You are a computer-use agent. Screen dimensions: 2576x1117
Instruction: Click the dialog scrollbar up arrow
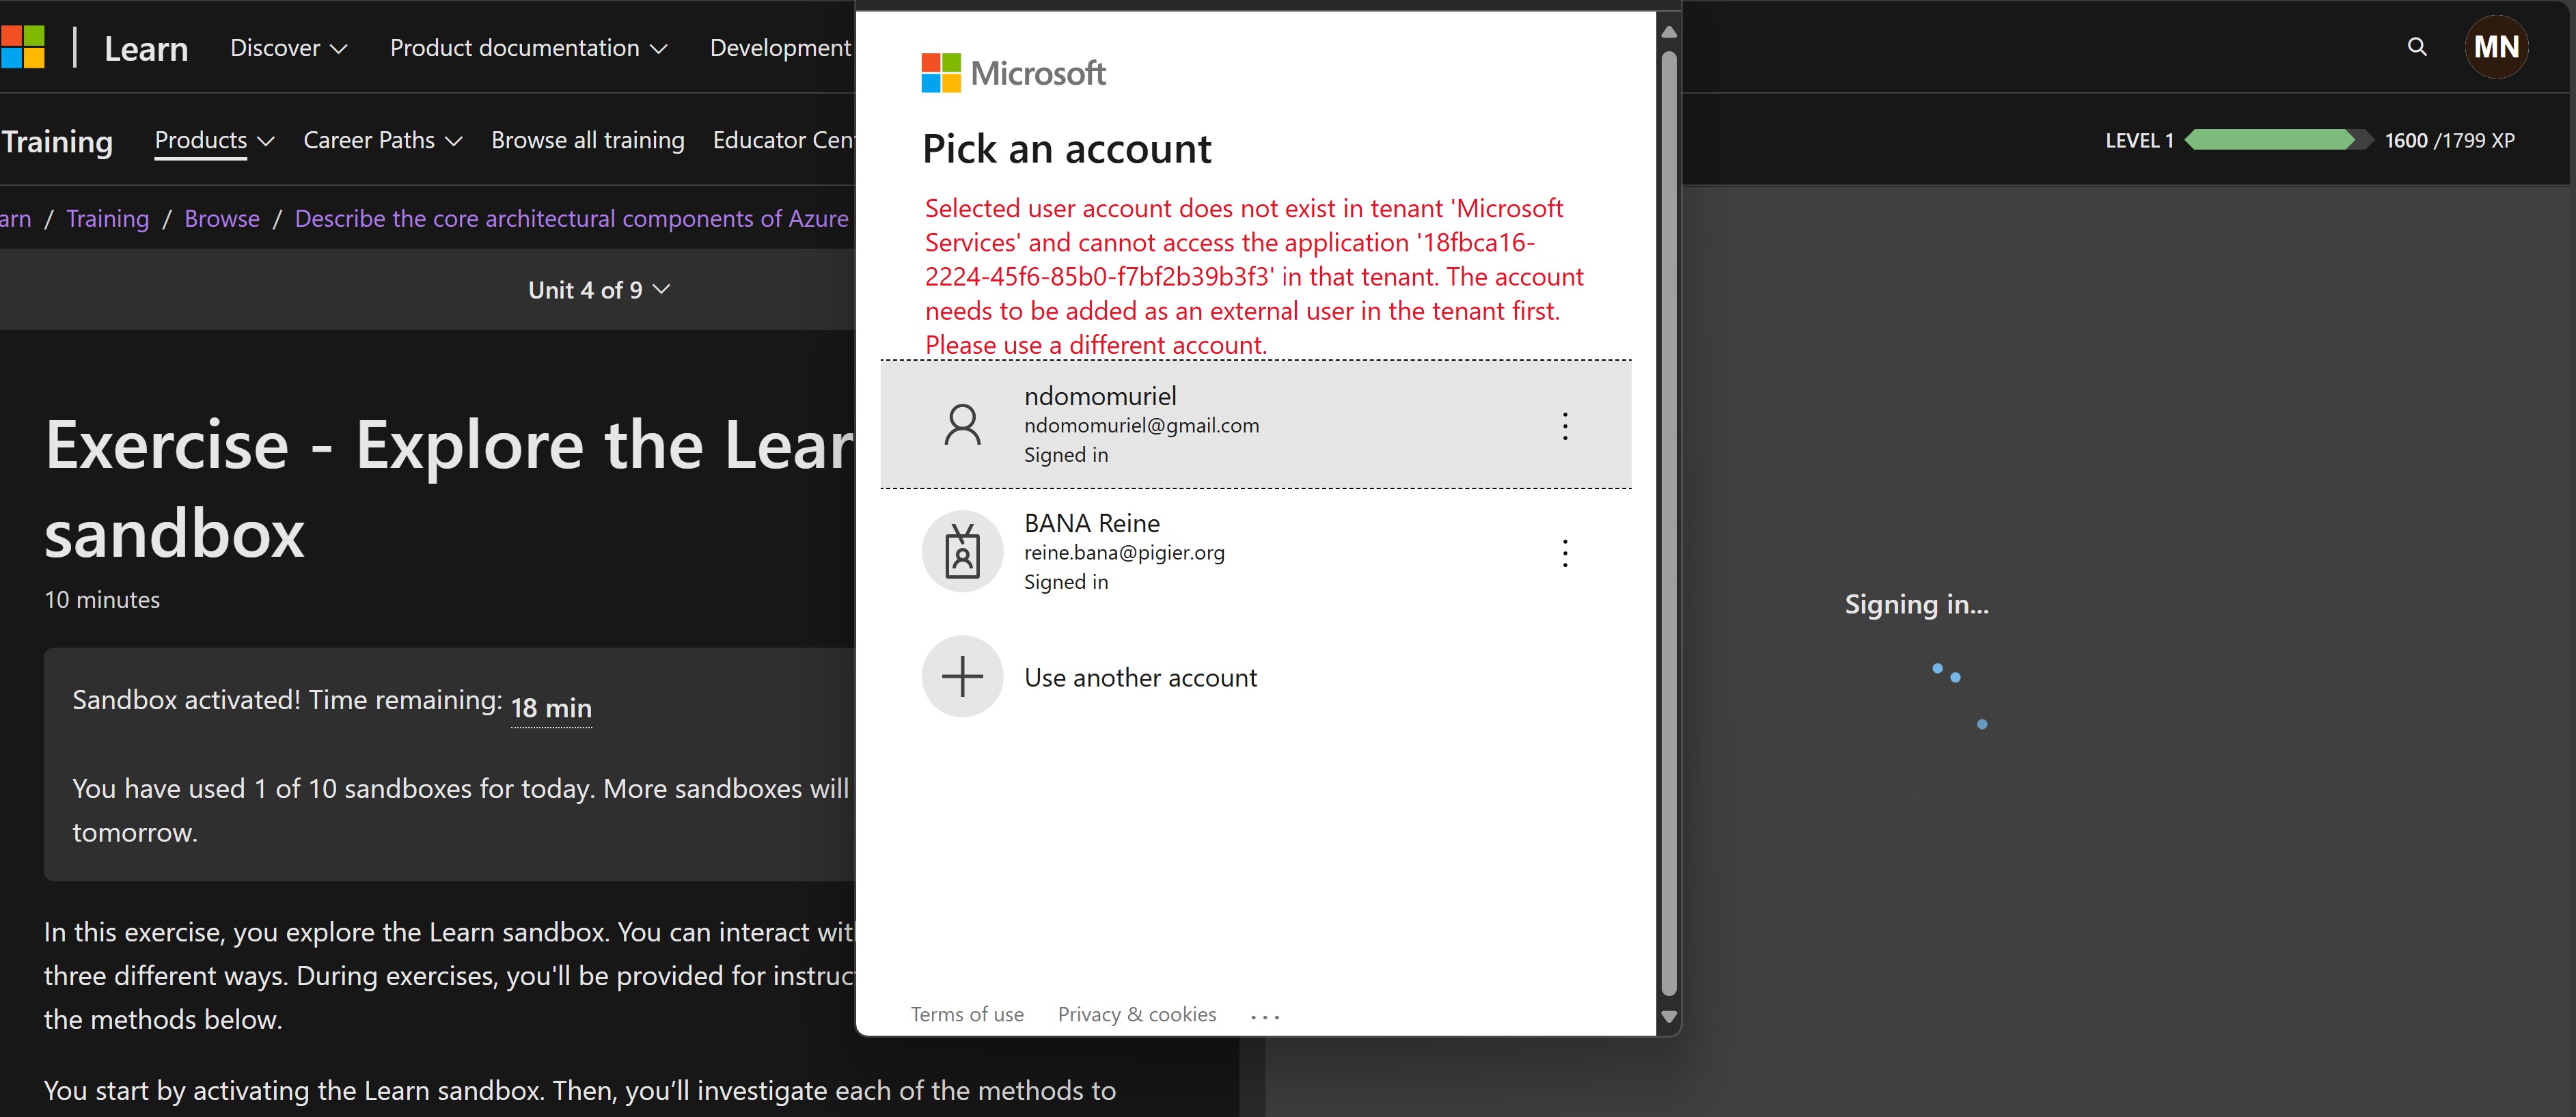(1668, 32)
